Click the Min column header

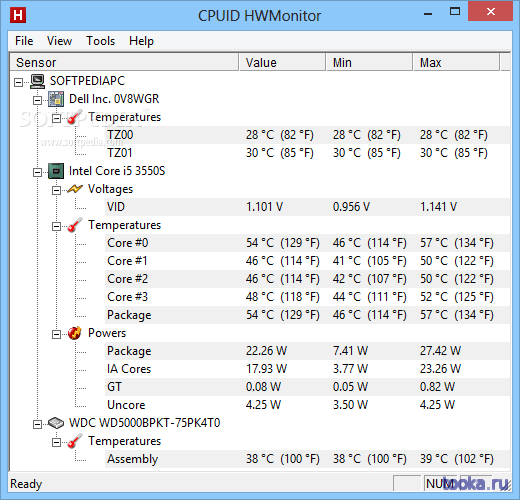[x=369, y=62]
